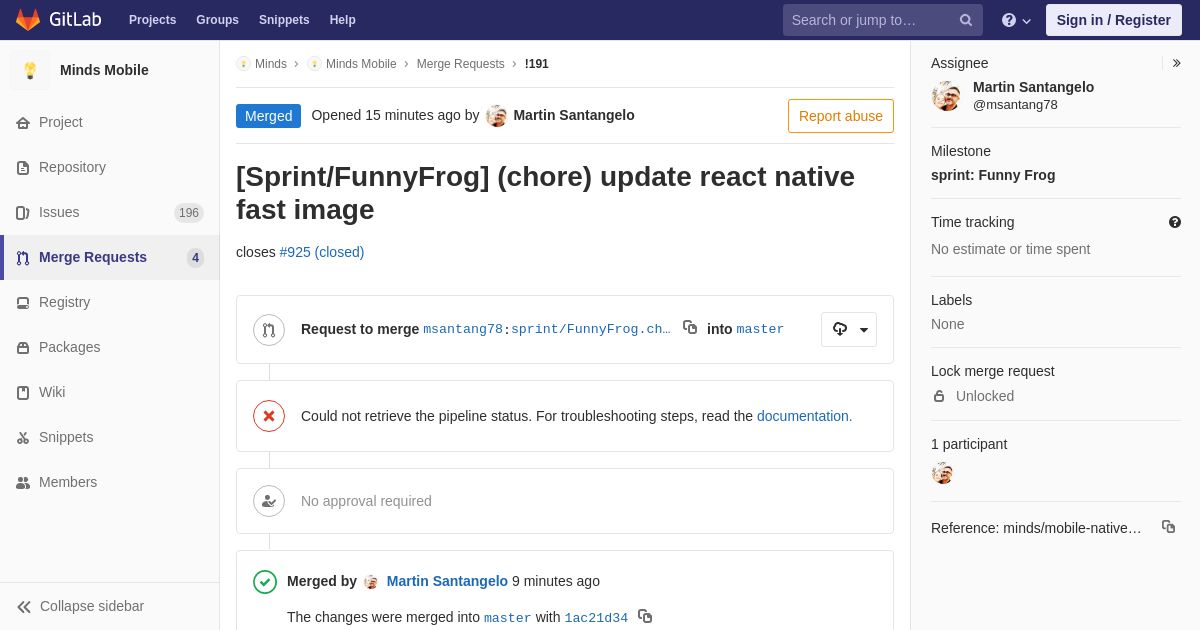The height and width of the screenshot is (630, 1200).
Task: Click the author avatar beside Opened by
Action: click(x=496, y=116)
